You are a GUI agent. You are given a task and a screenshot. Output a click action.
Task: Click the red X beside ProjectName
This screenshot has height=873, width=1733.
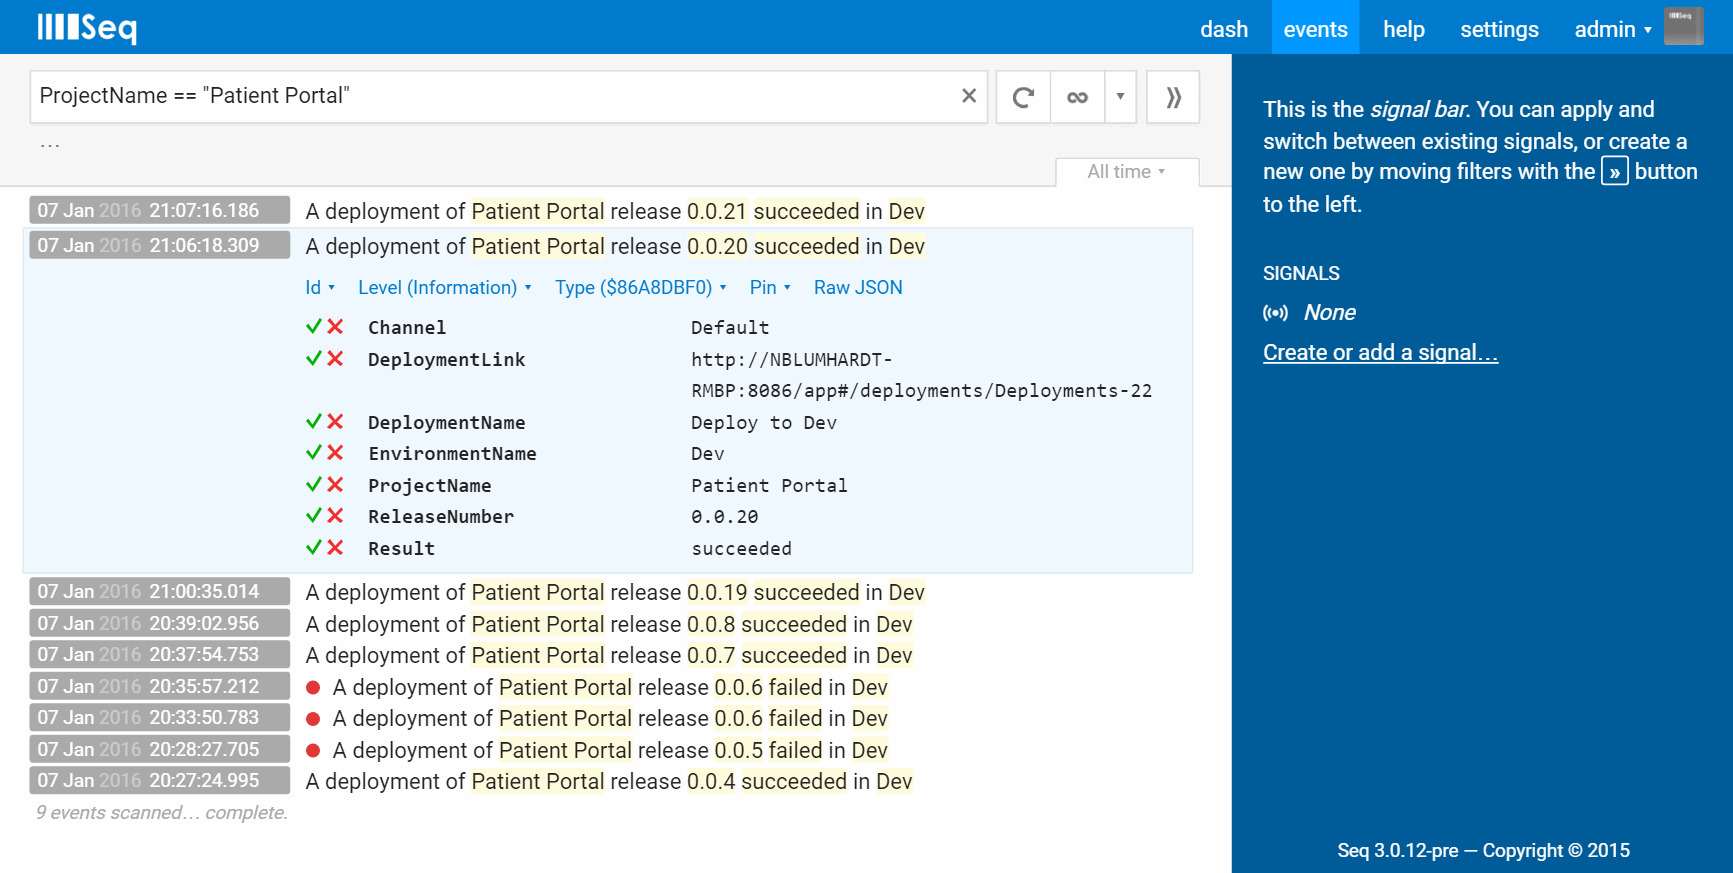pos(335,484)
